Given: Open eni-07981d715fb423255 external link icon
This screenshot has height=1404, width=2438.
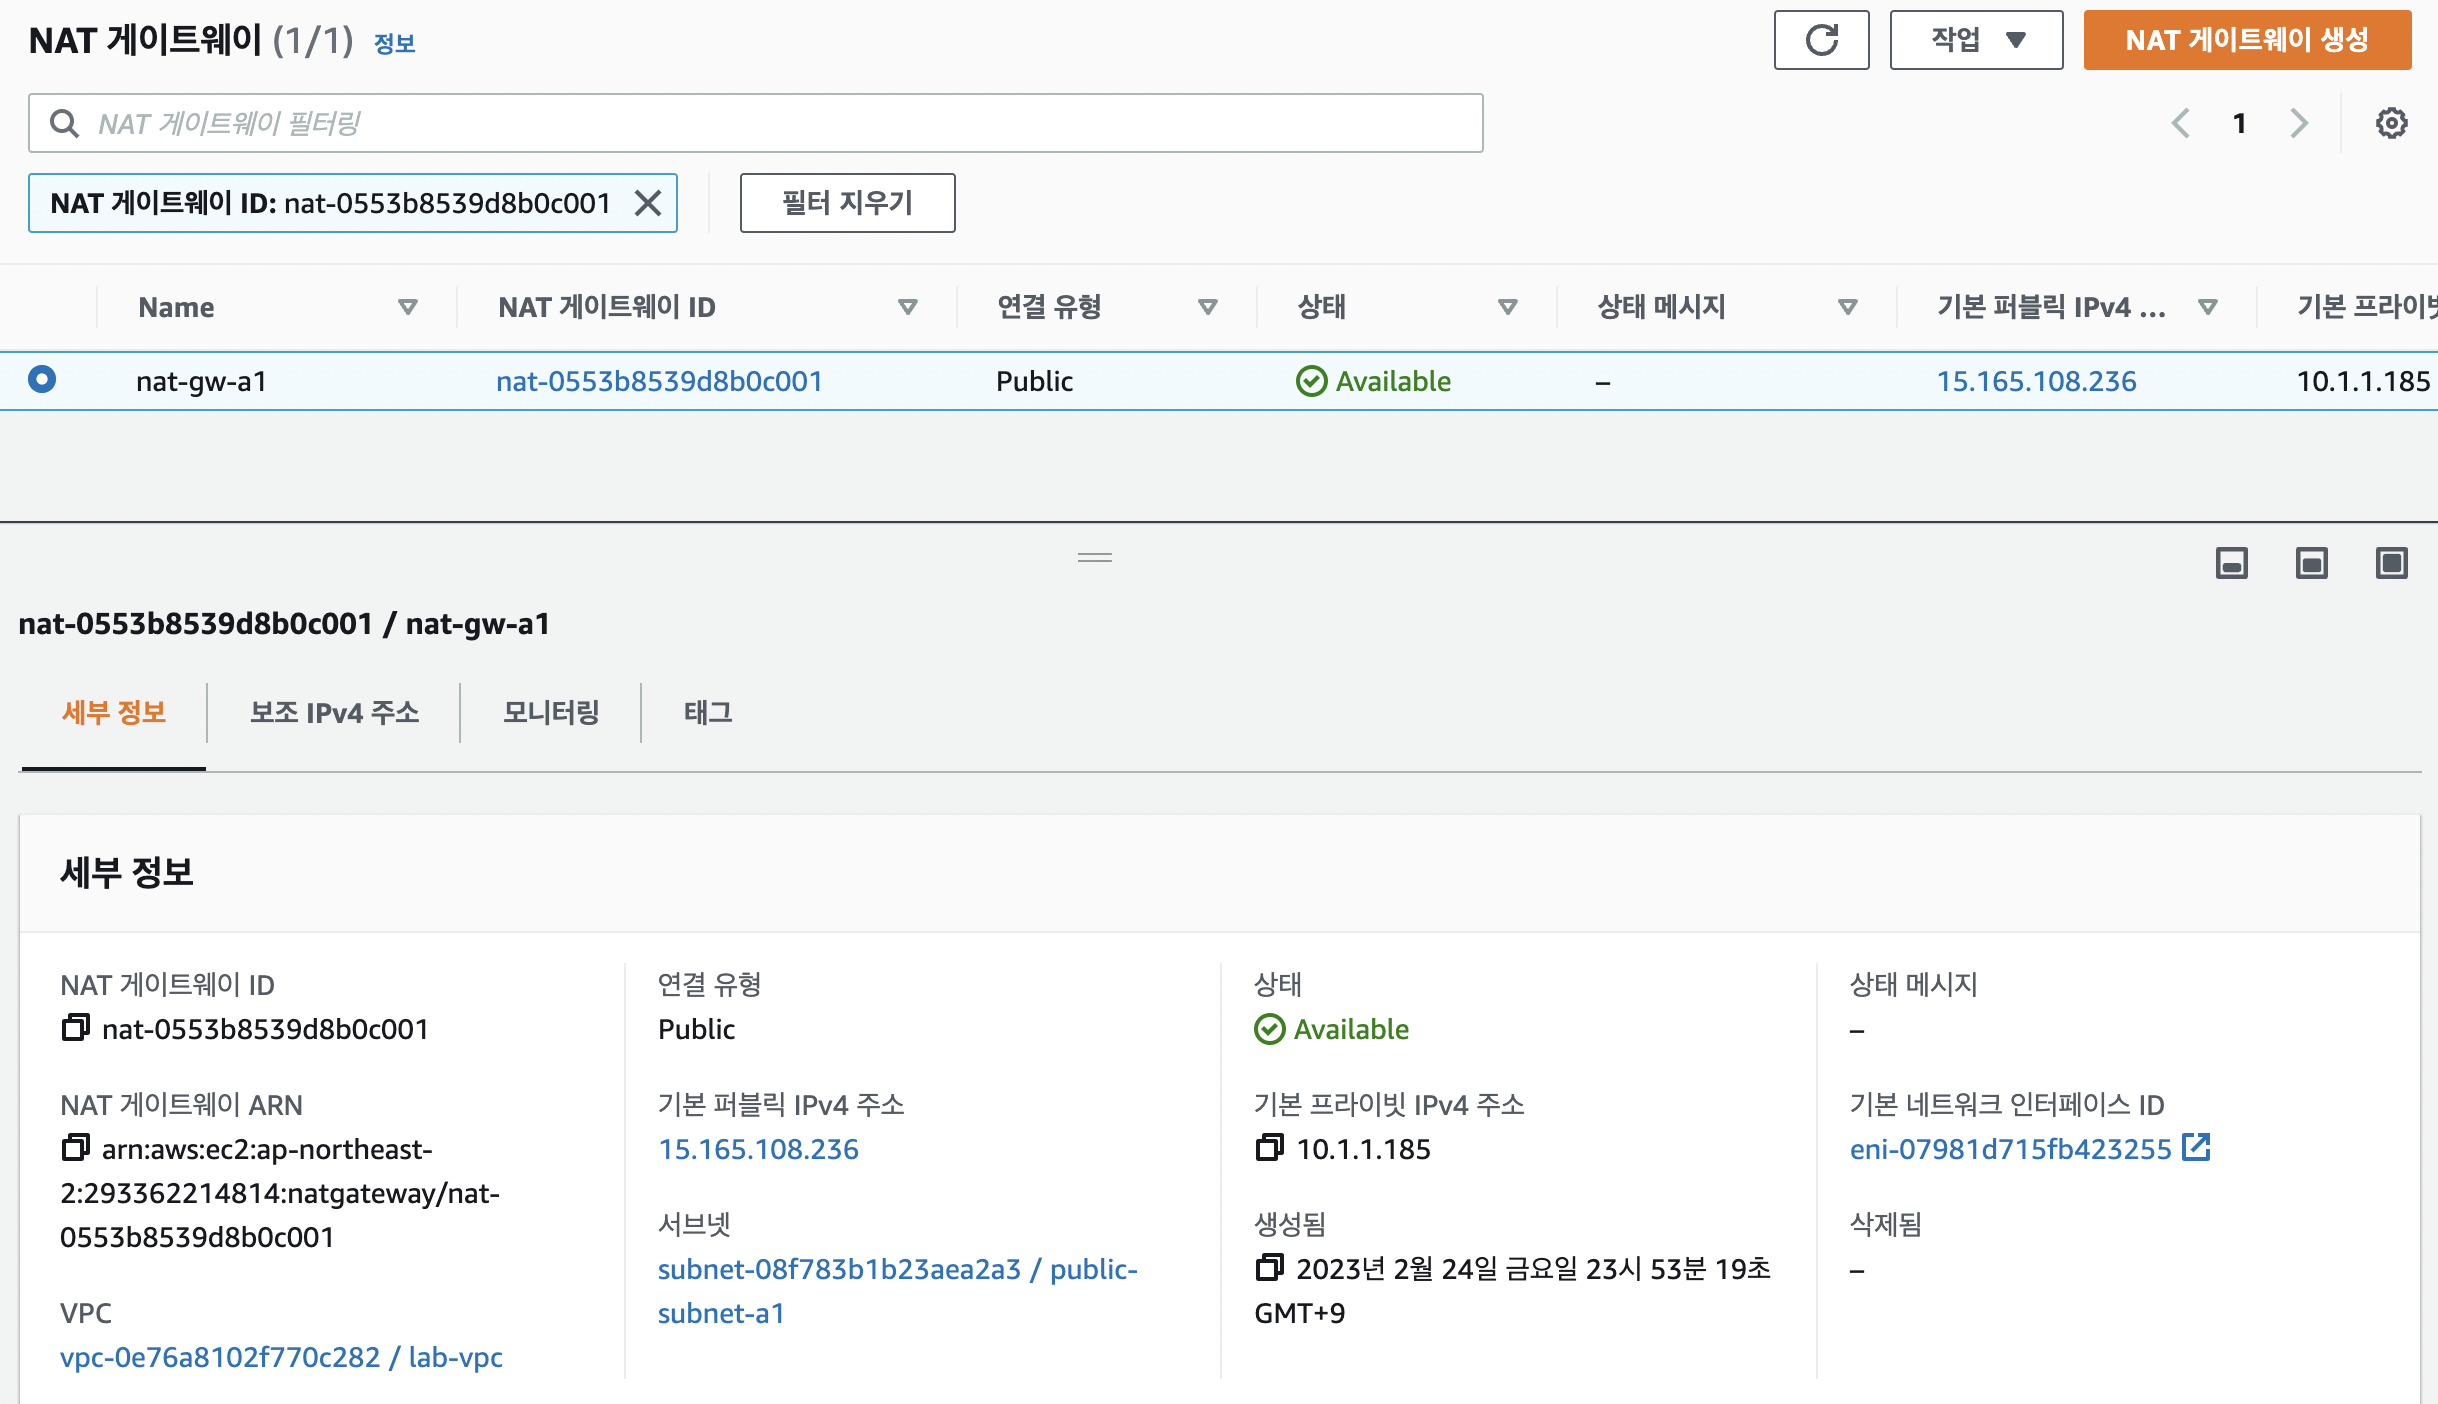Looking at the screenshot, I should tap(2197, 1147).
